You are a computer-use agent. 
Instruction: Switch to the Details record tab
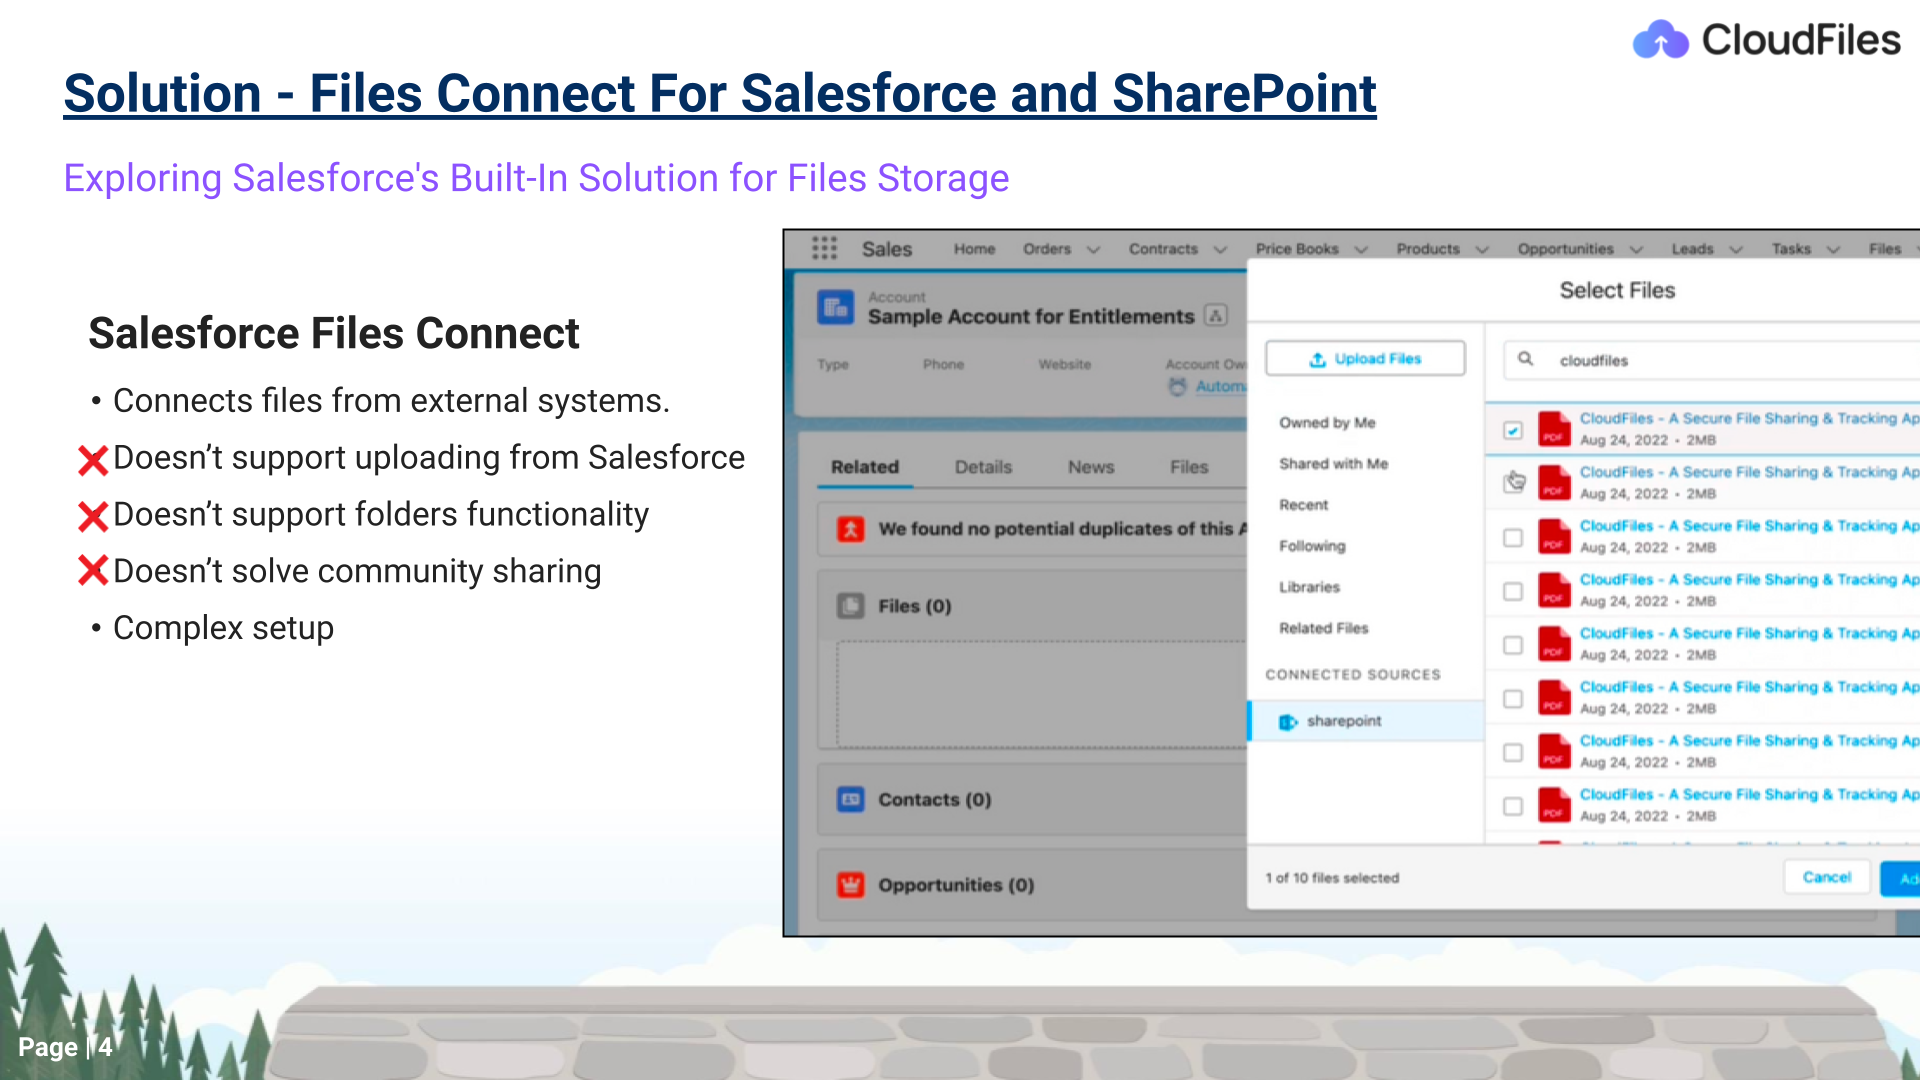983,467
